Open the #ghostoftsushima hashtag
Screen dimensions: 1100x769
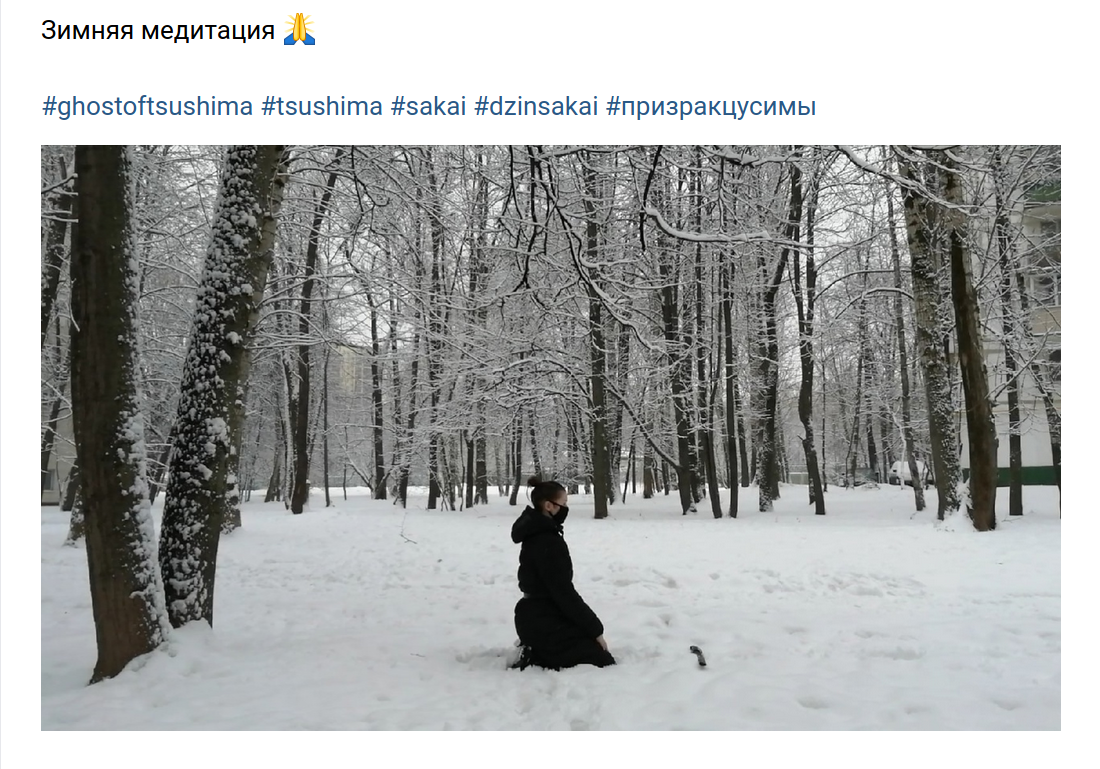point(147,107)
